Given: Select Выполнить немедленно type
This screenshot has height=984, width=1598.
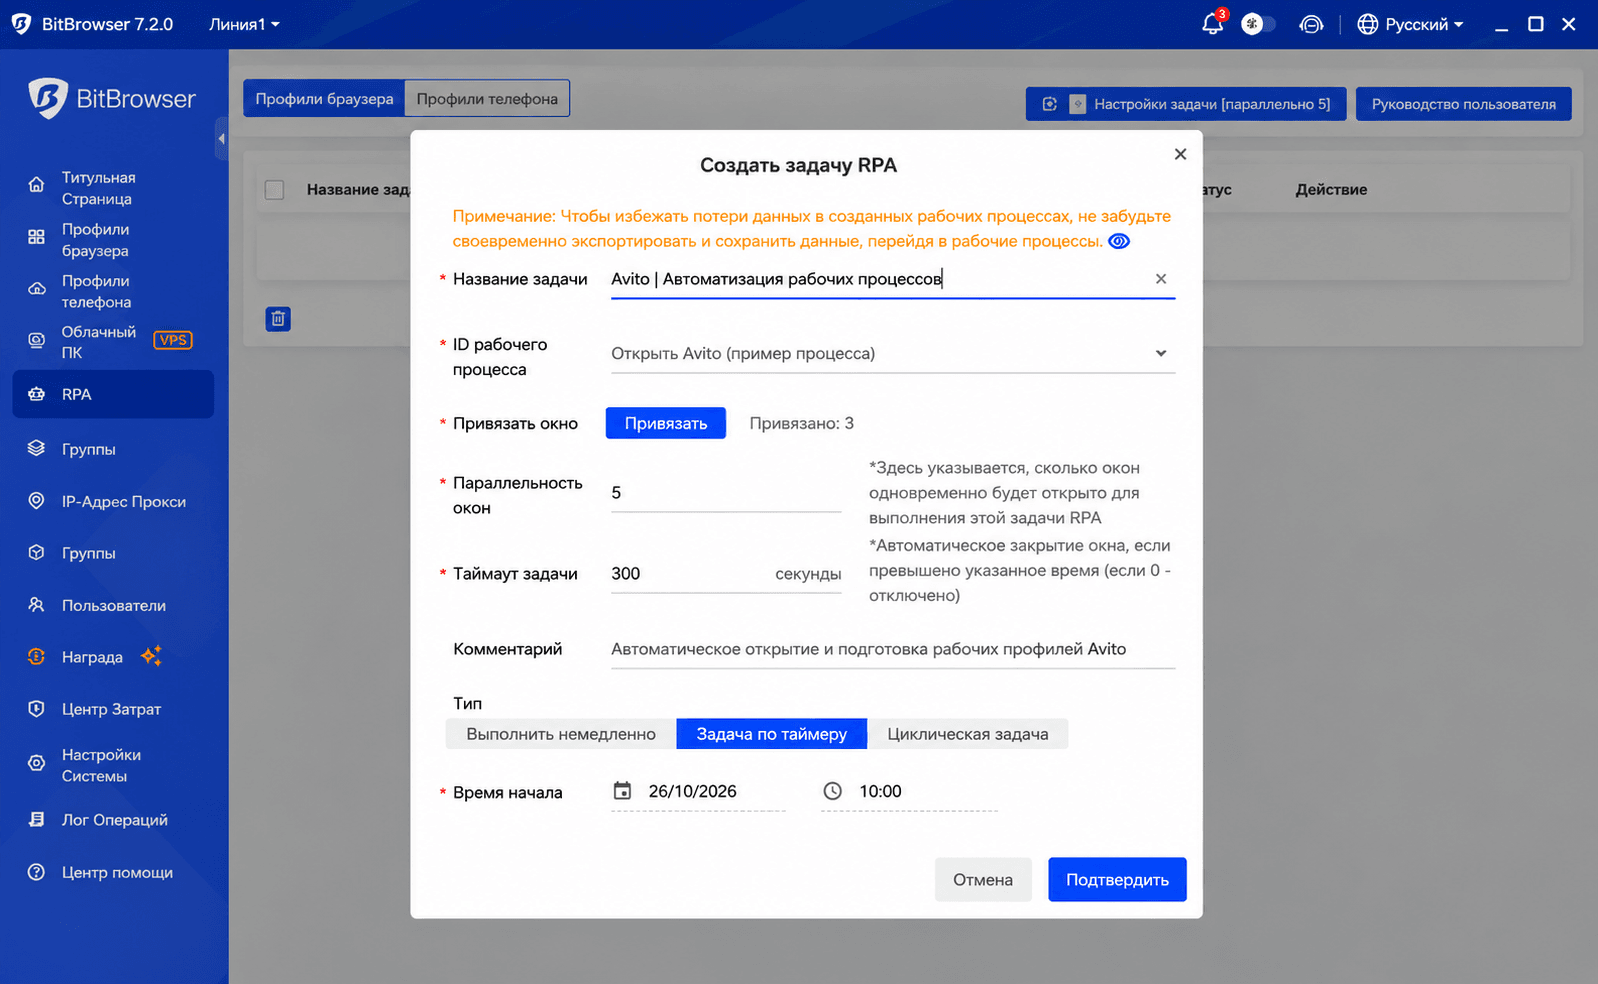Looking at the screenshot, I should 561,734.
